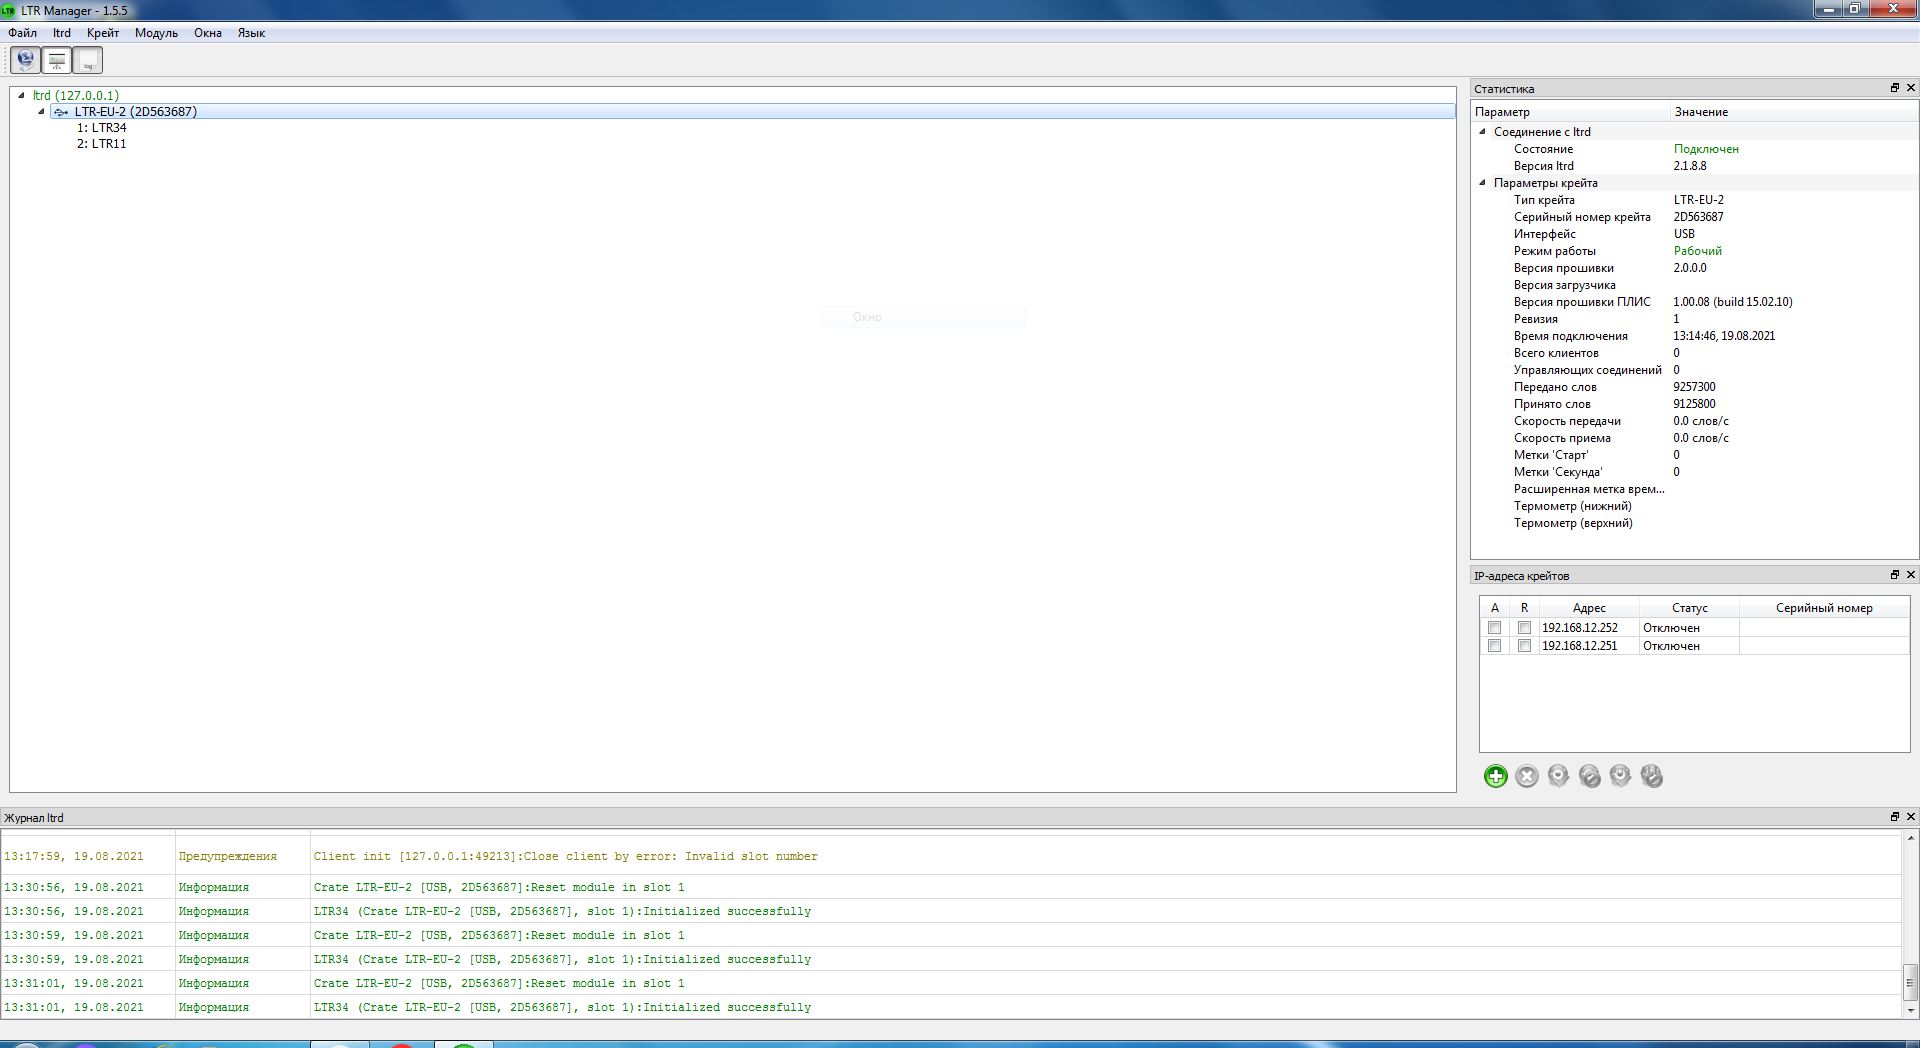Image resolution: width=1920 pixels, height=1048 pixels.
Task: Click the 13:30:56 Reset module log message
Action: pos(499,888)
